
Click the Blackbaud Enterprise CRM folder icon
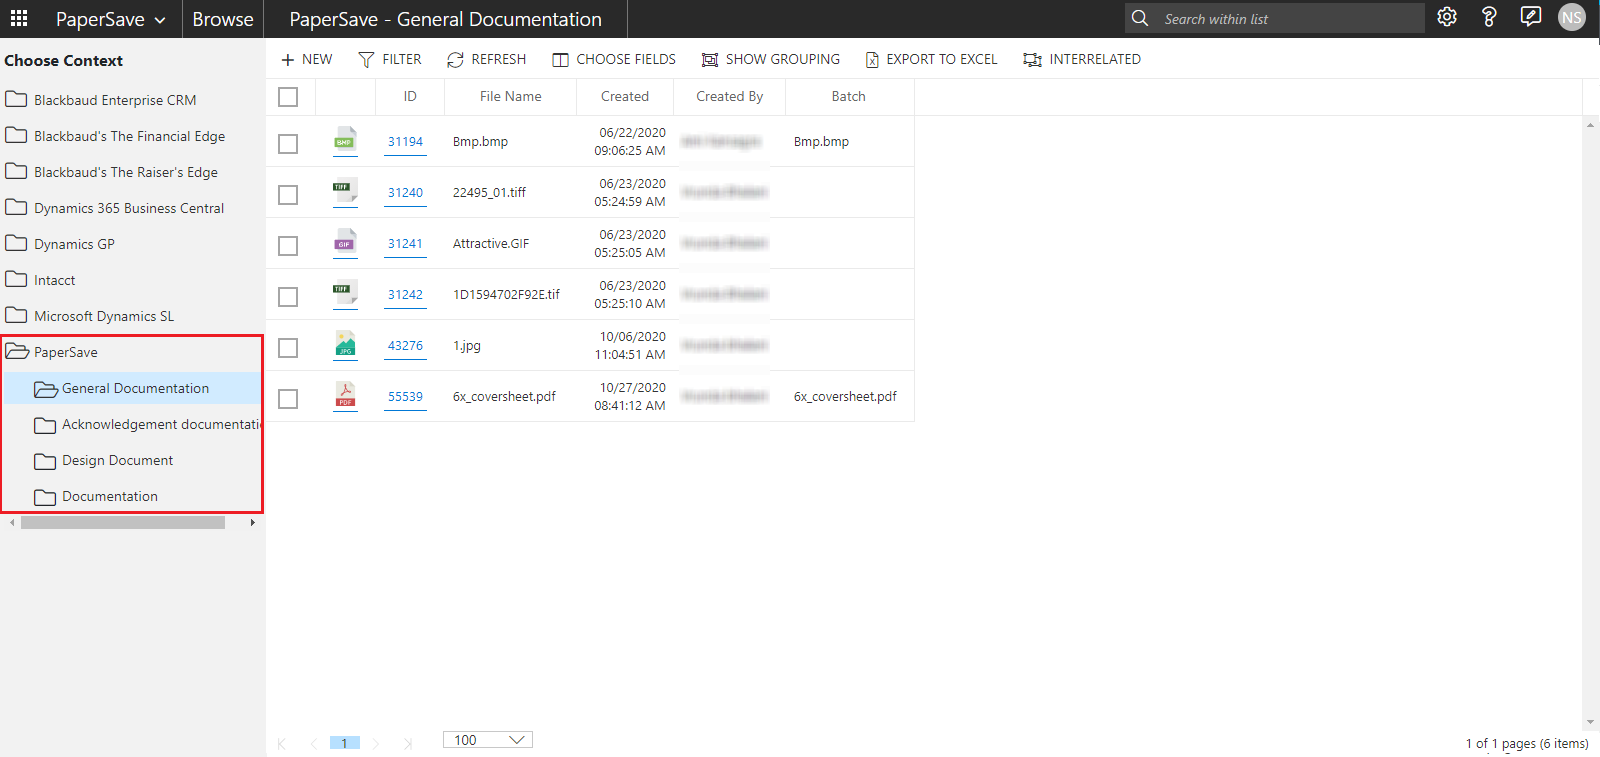coord(16,99)
